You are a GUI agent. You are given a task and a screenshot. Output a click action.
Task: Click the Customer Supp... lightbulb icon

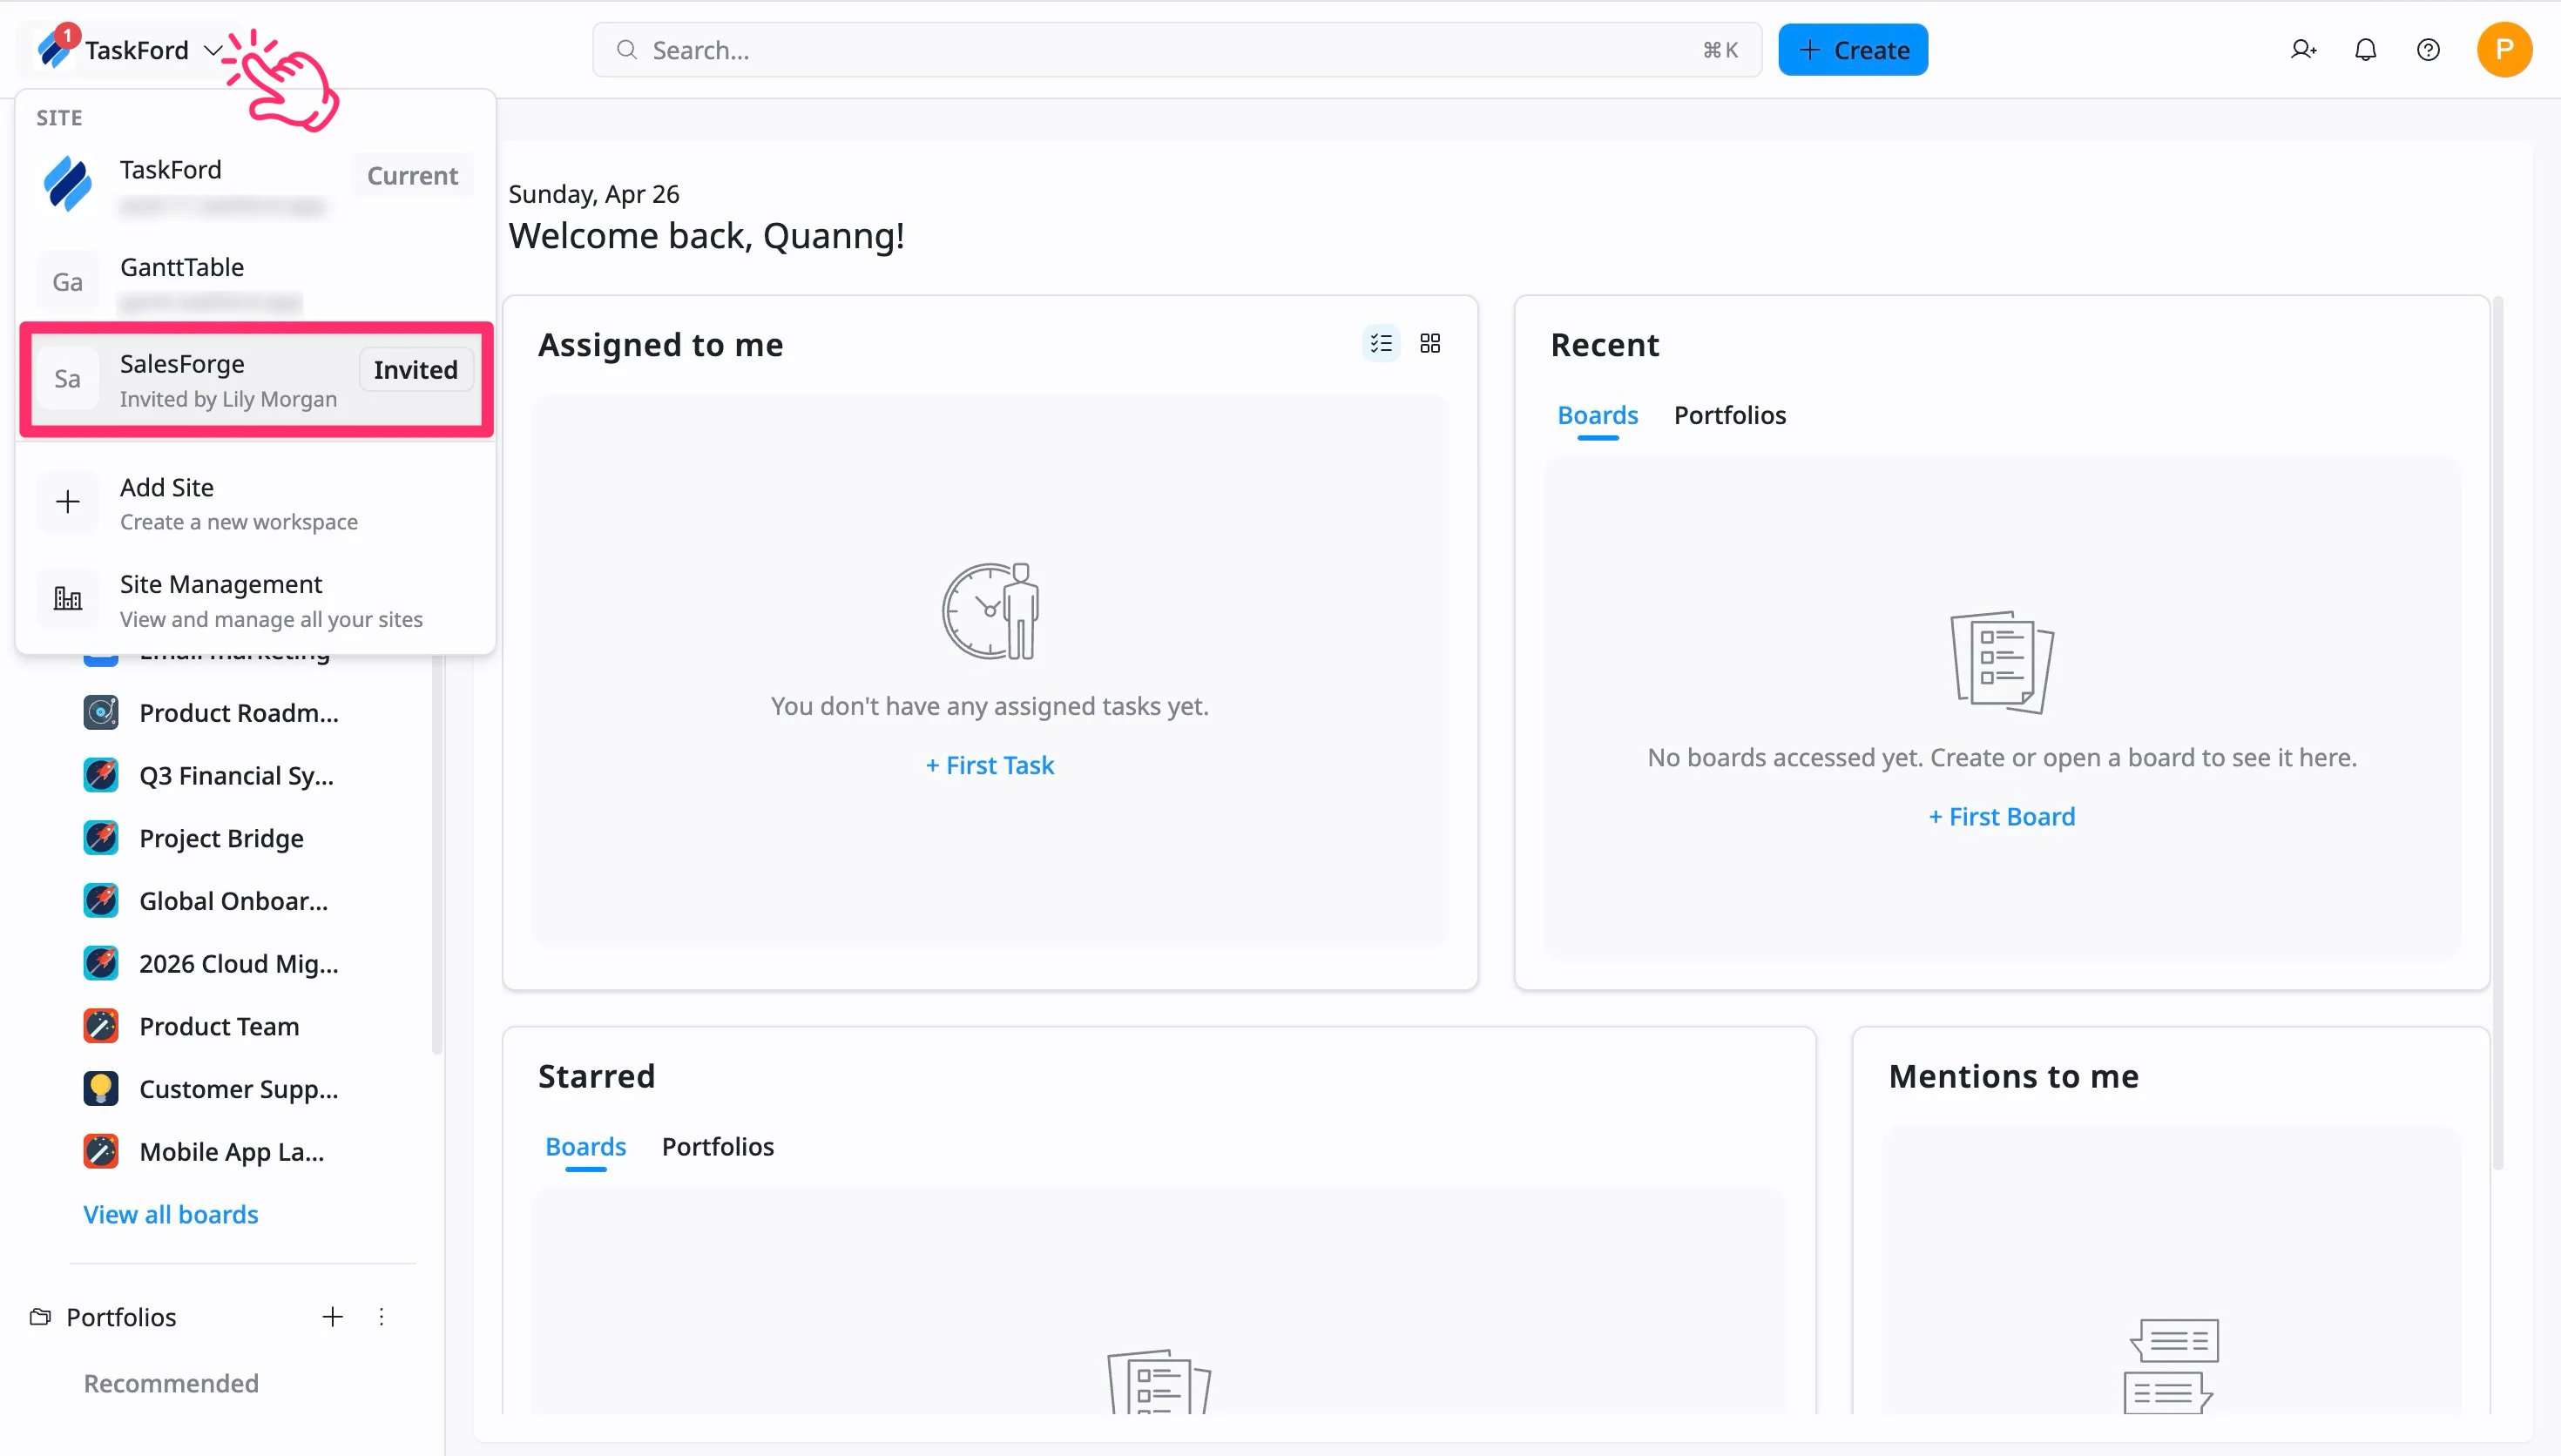click(x=101, y=1090)
